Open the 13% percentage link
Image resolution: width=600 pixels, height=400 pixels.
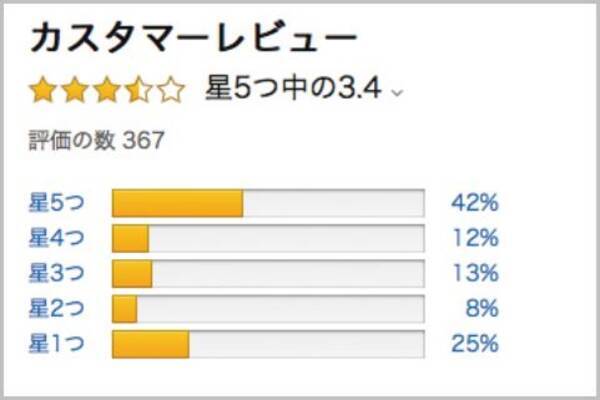[x=474, y=273]
